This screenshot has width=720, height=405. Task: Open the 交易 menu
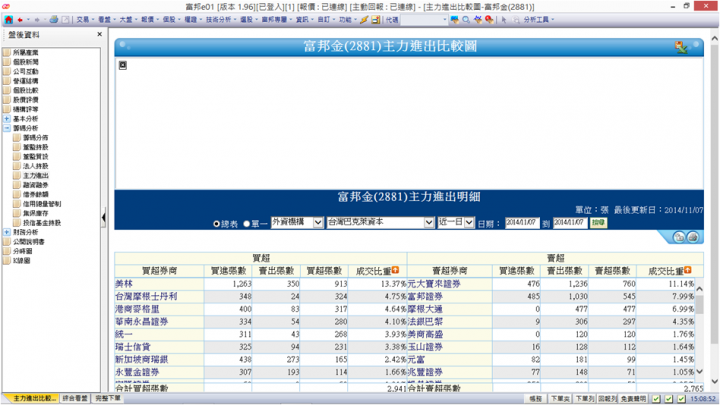85,20
